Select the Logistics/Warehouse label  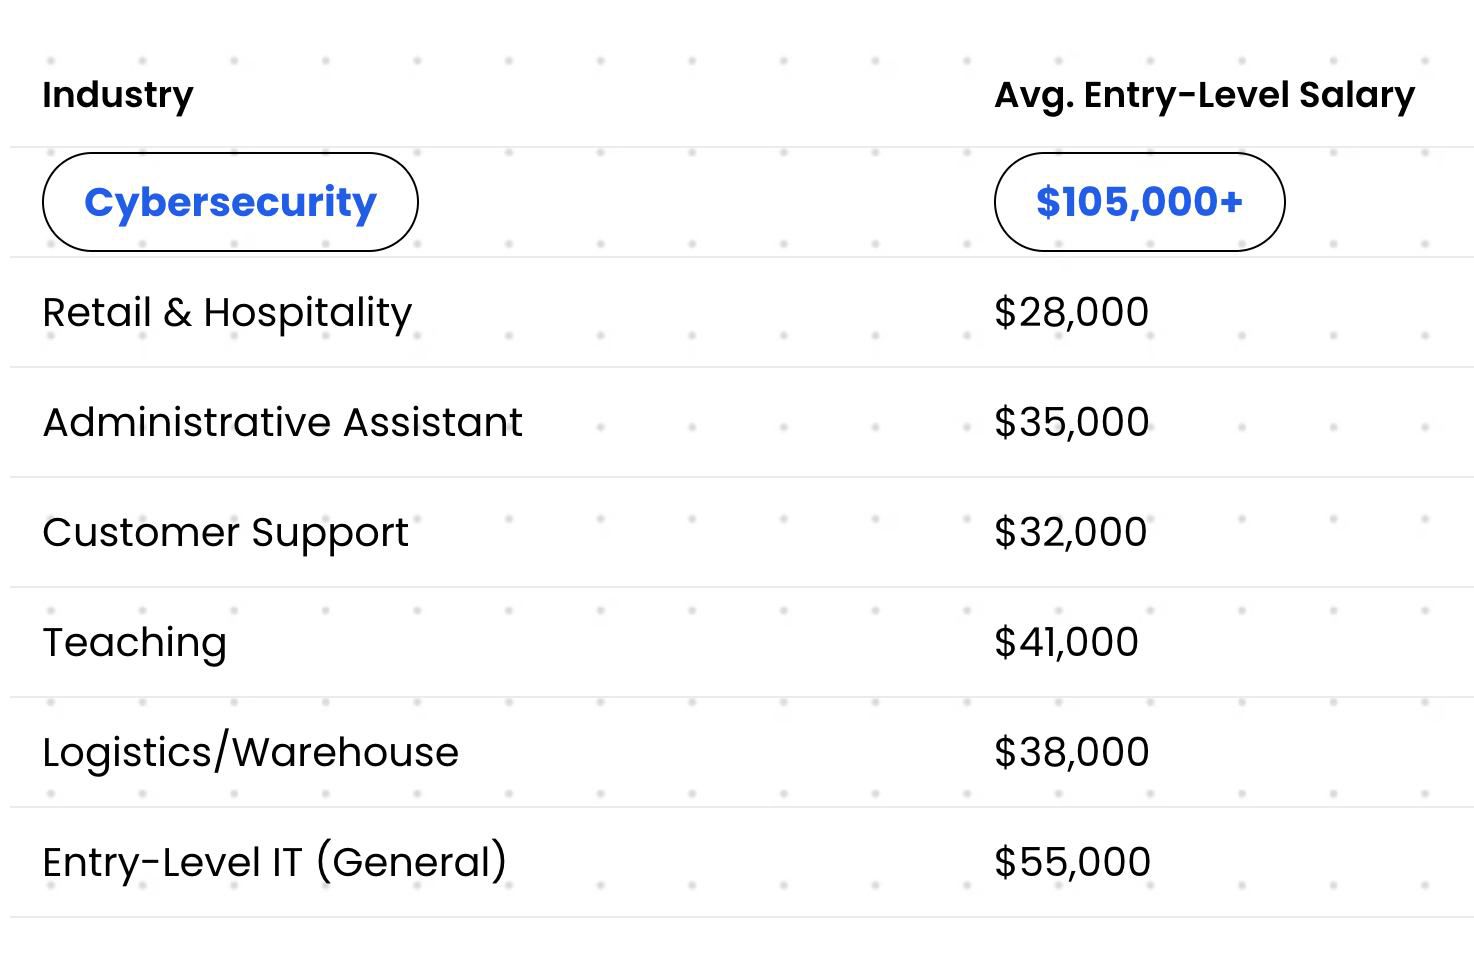tap(250, 753)
